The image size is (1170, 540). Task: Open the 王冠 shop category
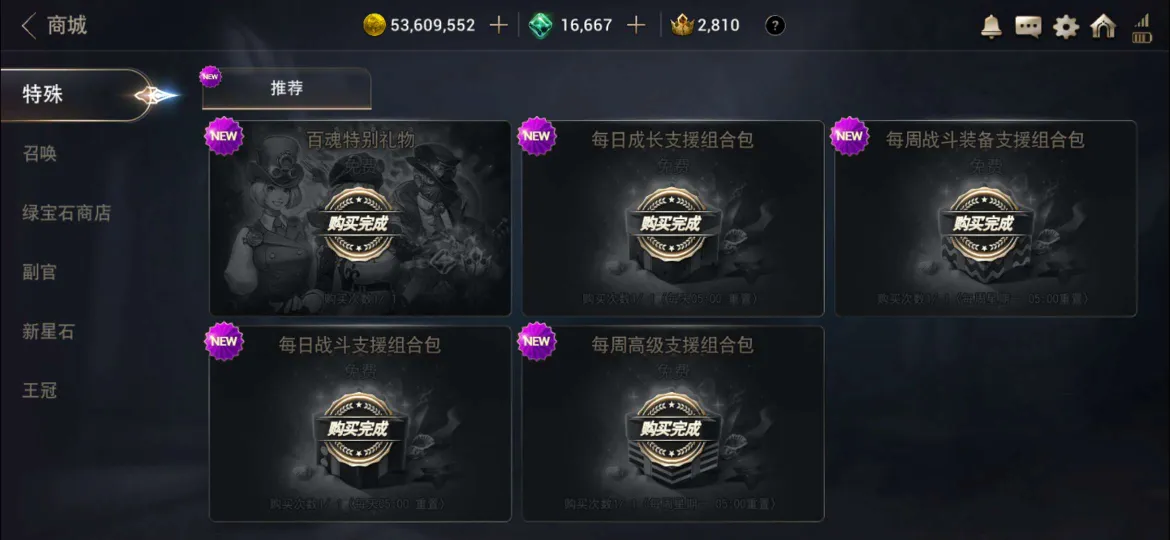pyautogui.click(x=40, y=390)
